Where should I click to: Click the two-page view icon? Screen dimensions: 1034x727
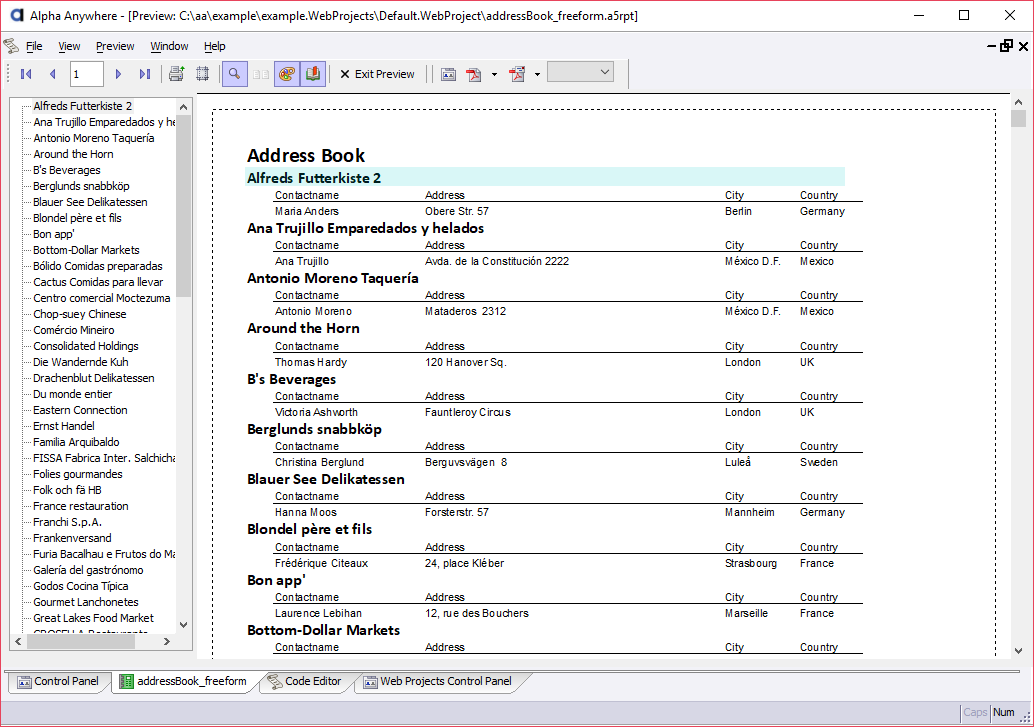[261, 74]
